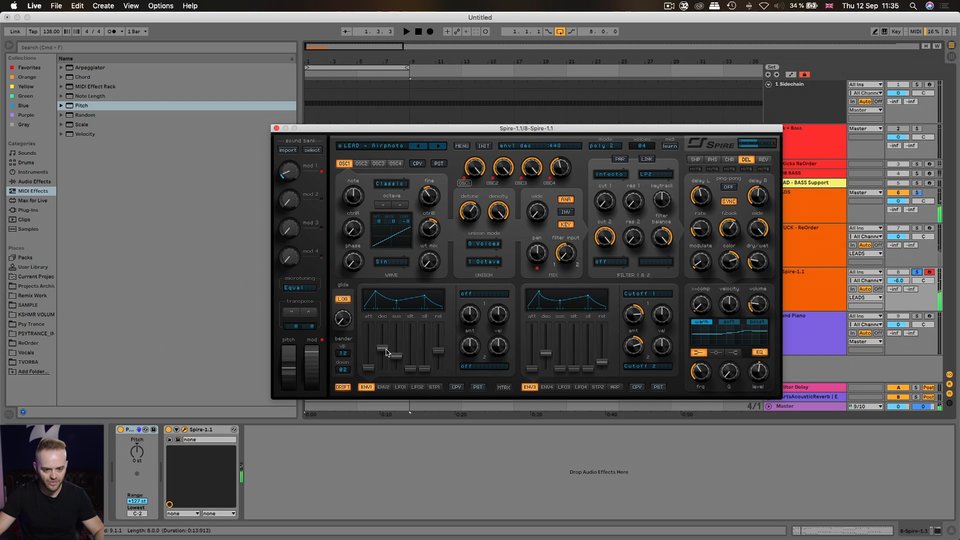Toggle the INV button in Spire mixer
This screenshot has height=540, width=960.
(565, 212)
